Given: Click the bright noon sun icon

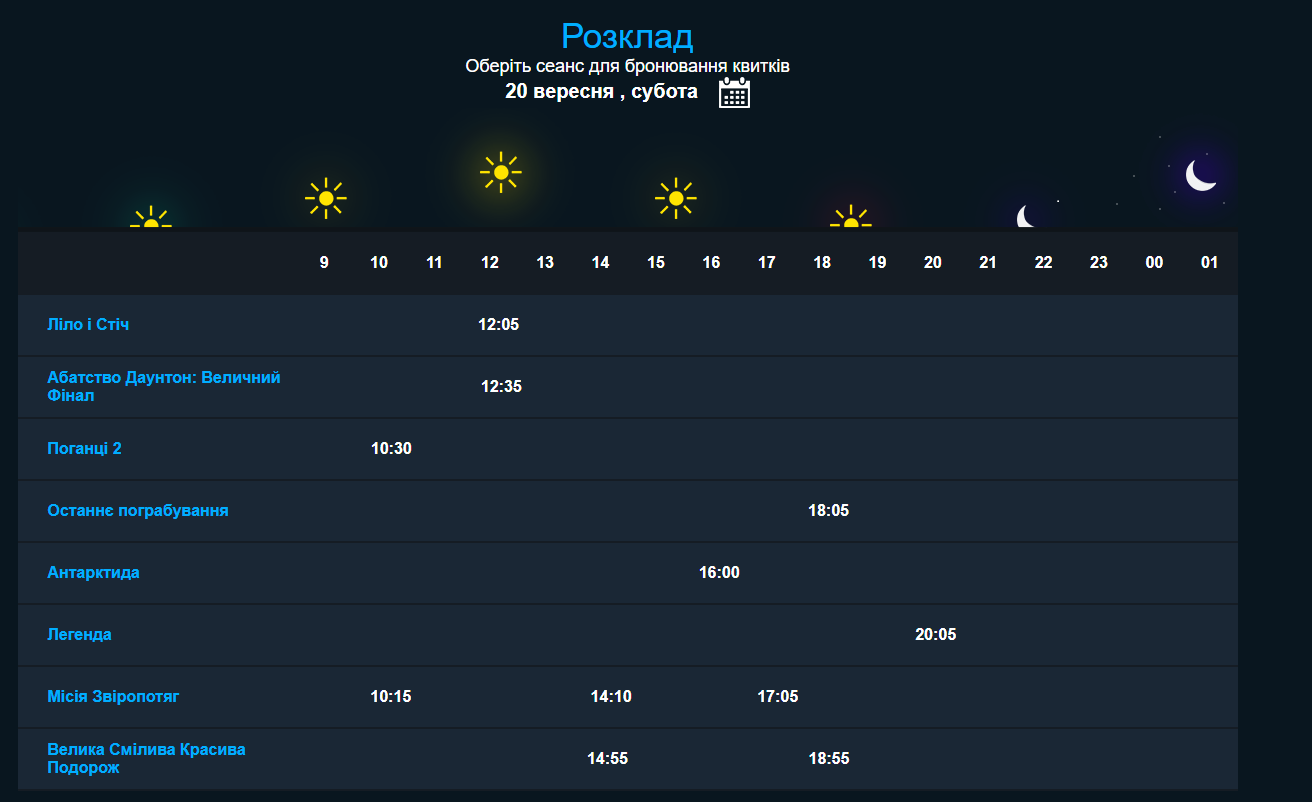Looking at the screenshot, I should click(x=501, y=172).
